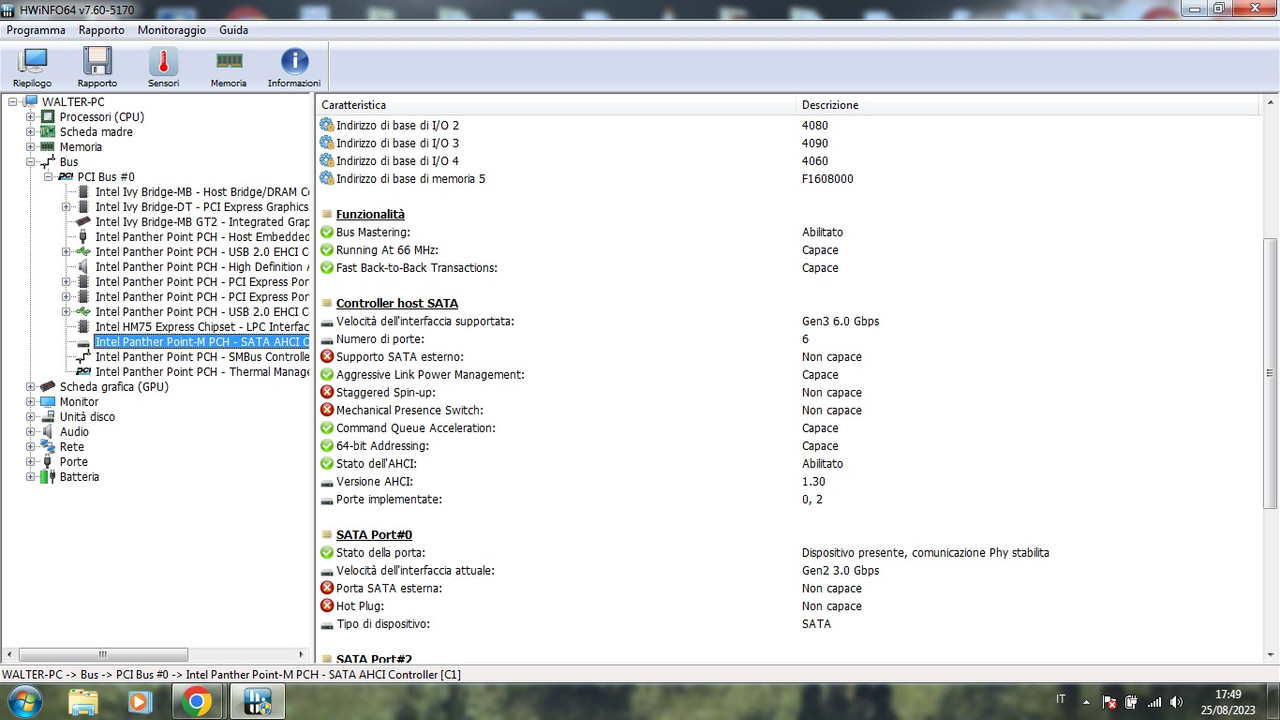Click the gear icon beside Indirizzo di base di I/O 2

[326, 125]
